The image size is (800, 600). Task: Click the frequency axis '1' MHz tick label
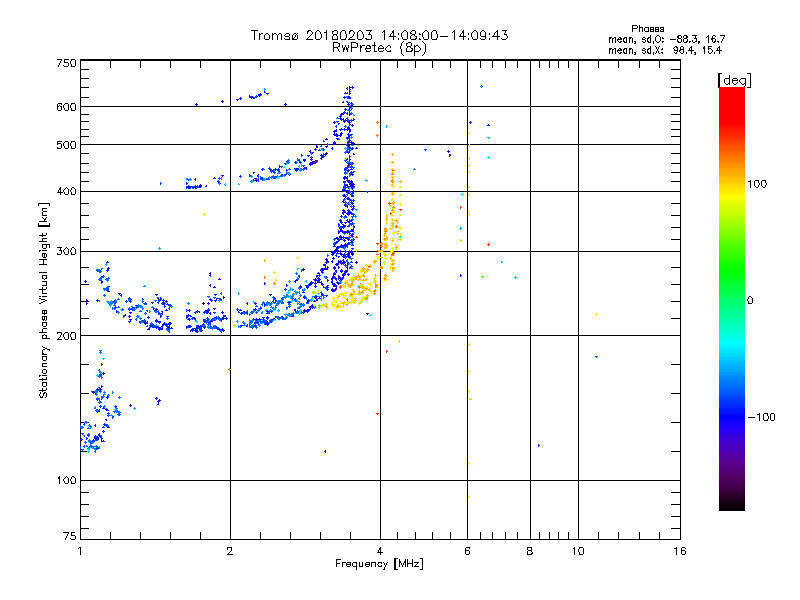[x=80, y=551]
